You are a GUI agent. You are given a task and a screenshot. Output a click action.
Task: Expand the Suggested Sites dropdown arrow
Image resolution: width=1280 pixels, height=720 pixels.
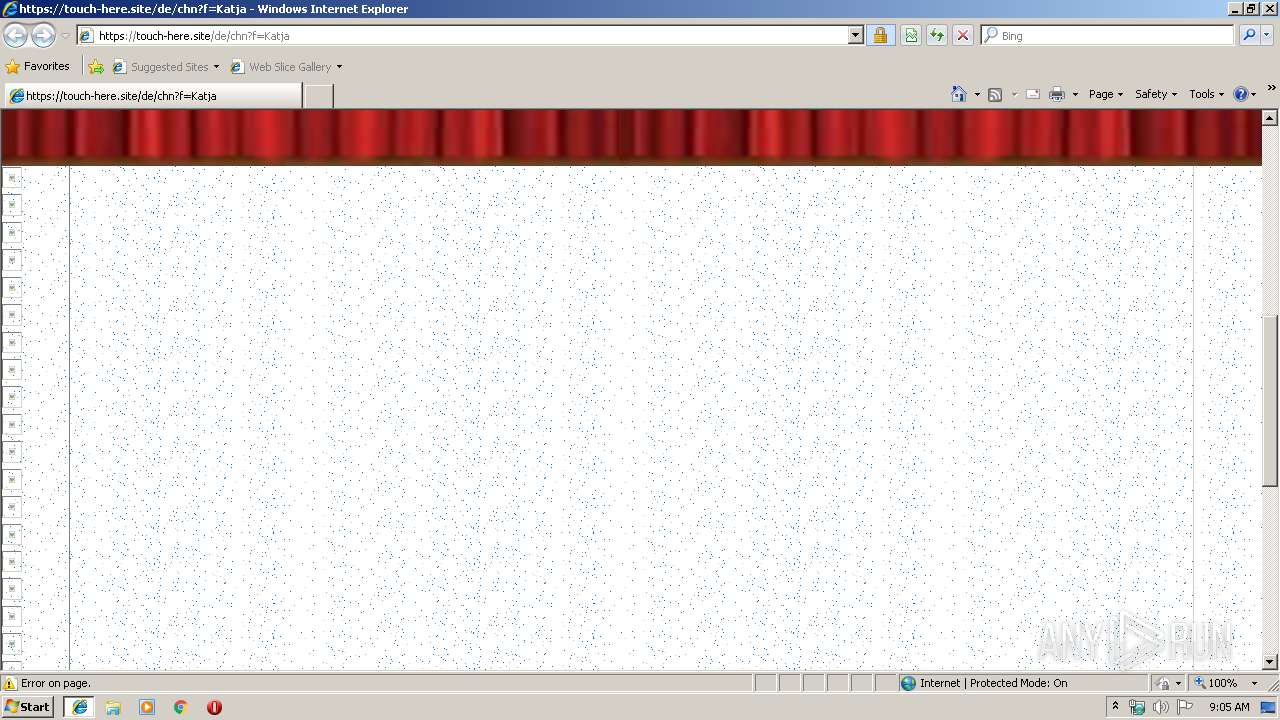pyautogui.click(x=216, y=67)
